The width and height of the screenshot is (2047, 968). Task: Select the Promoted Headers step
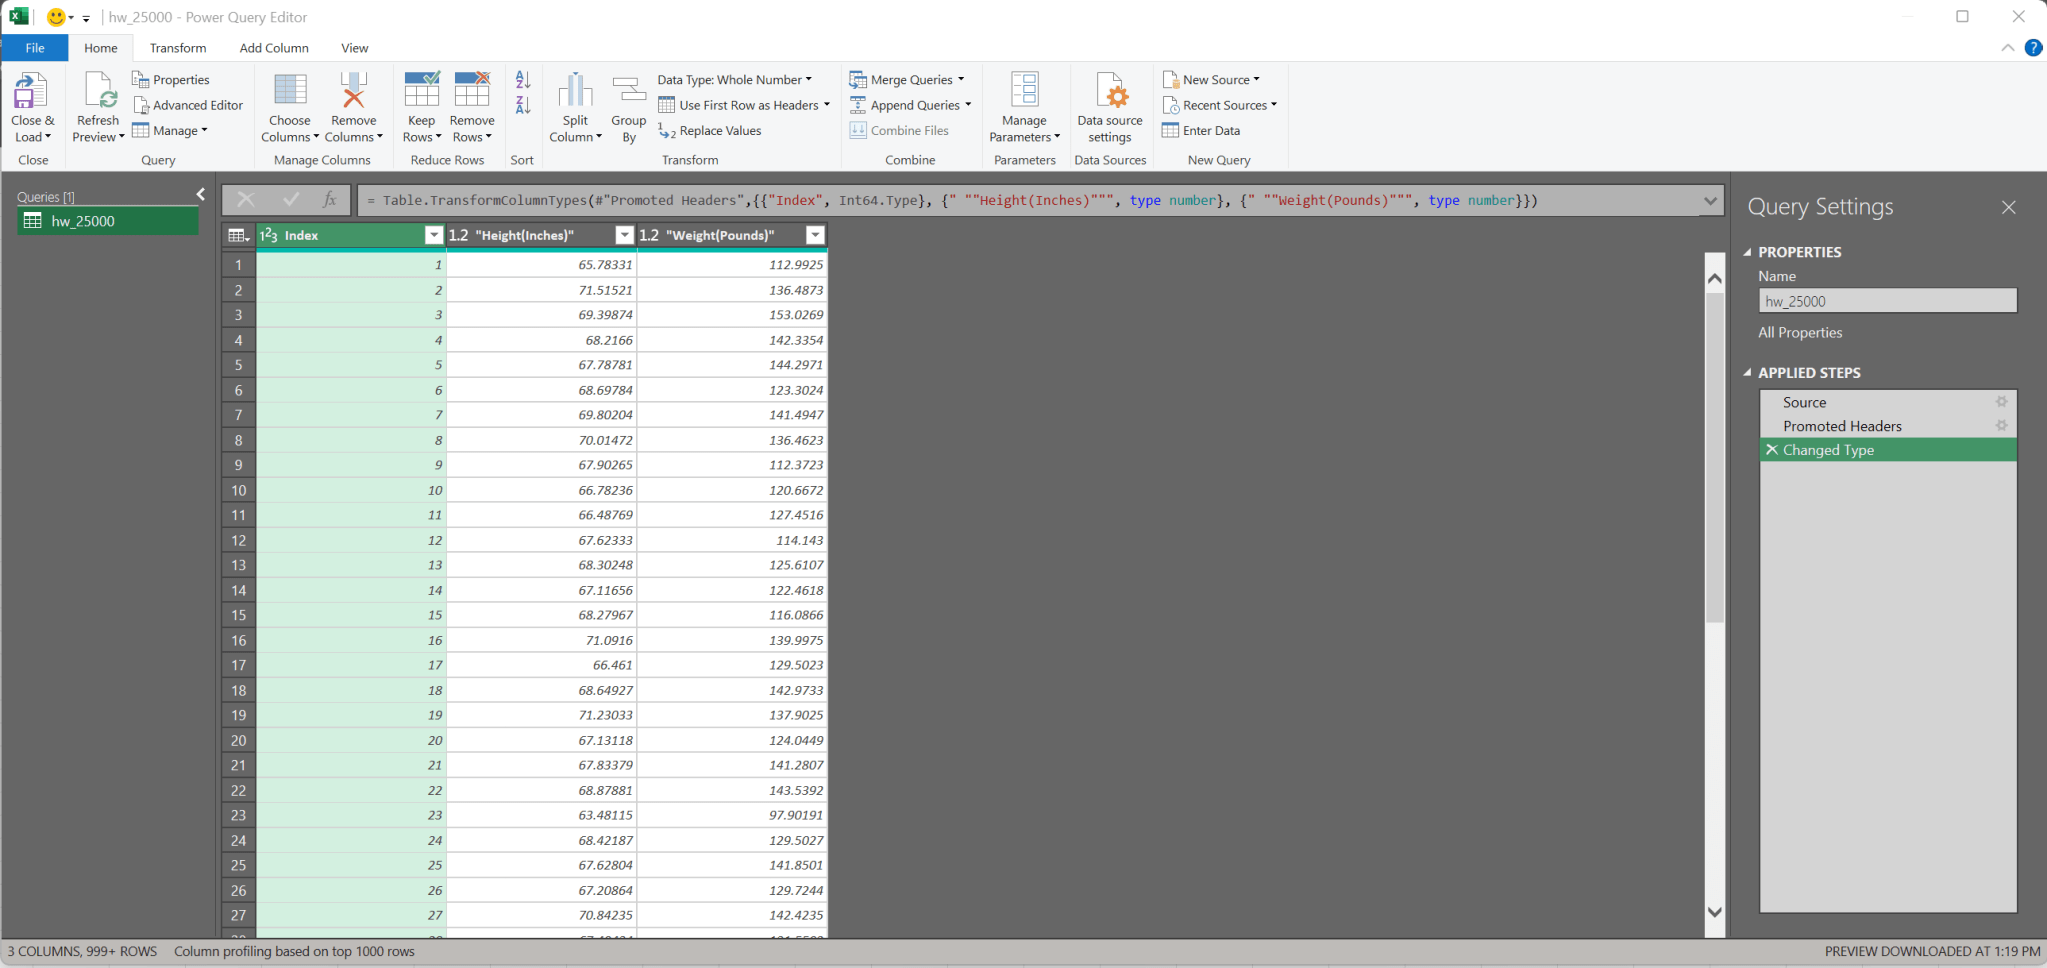1843,426
